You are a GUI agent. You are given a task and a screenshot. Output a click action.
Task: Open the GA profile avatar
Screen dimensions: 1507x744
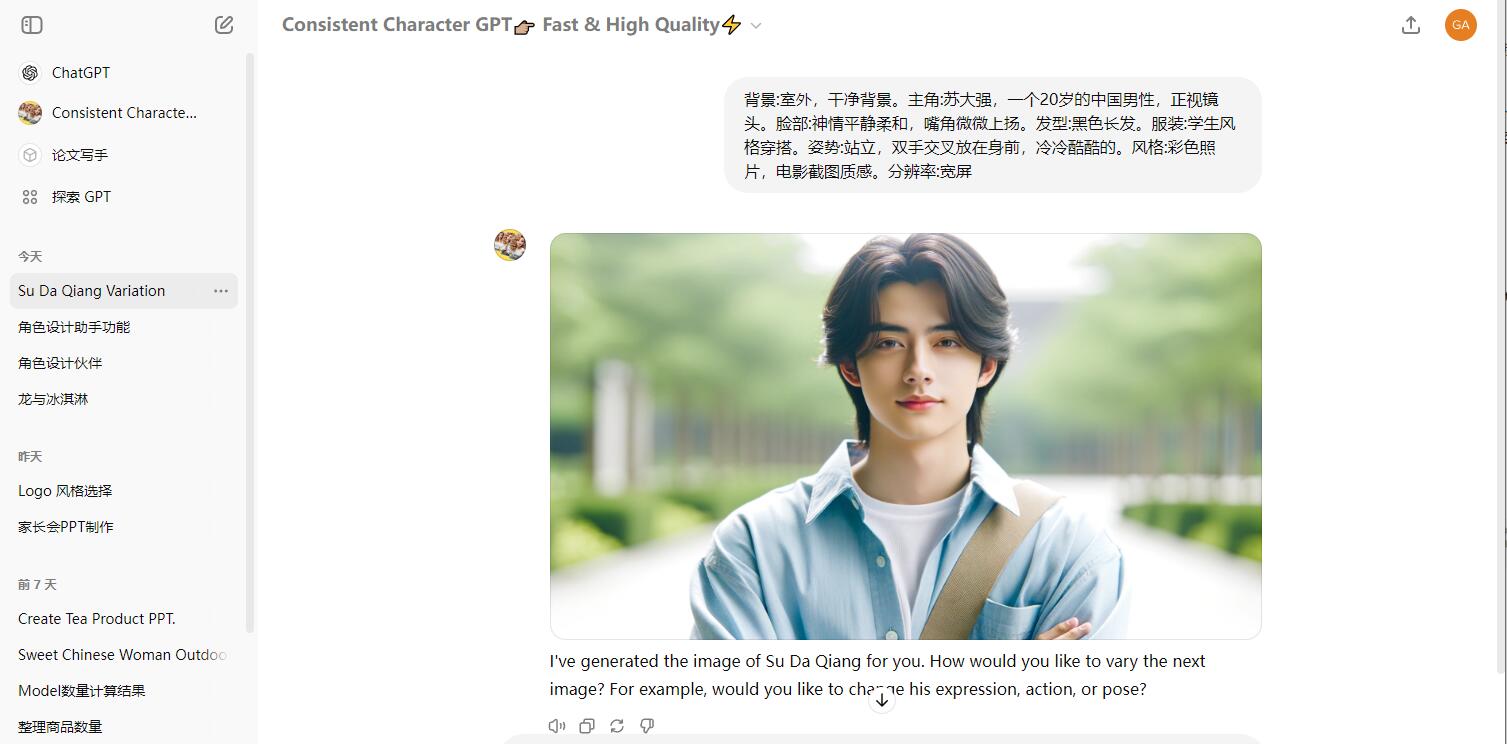(1461, 25)
